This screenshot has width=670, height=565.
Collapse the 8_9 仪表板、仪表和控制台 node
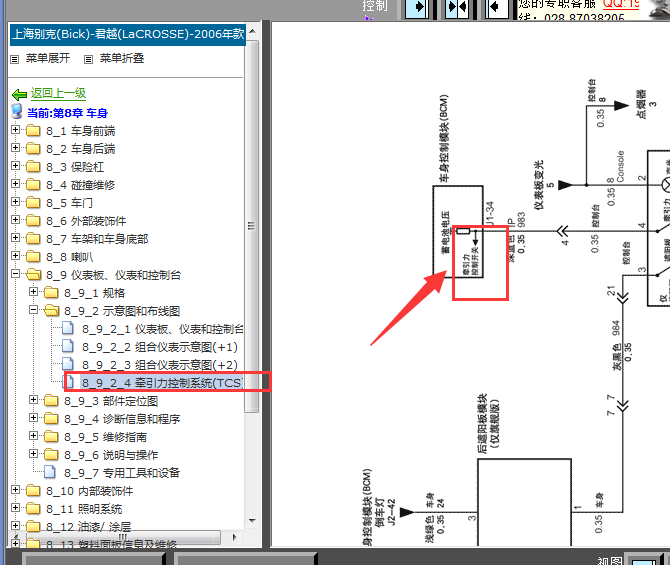pyautogui.click(x=15, y=274)
